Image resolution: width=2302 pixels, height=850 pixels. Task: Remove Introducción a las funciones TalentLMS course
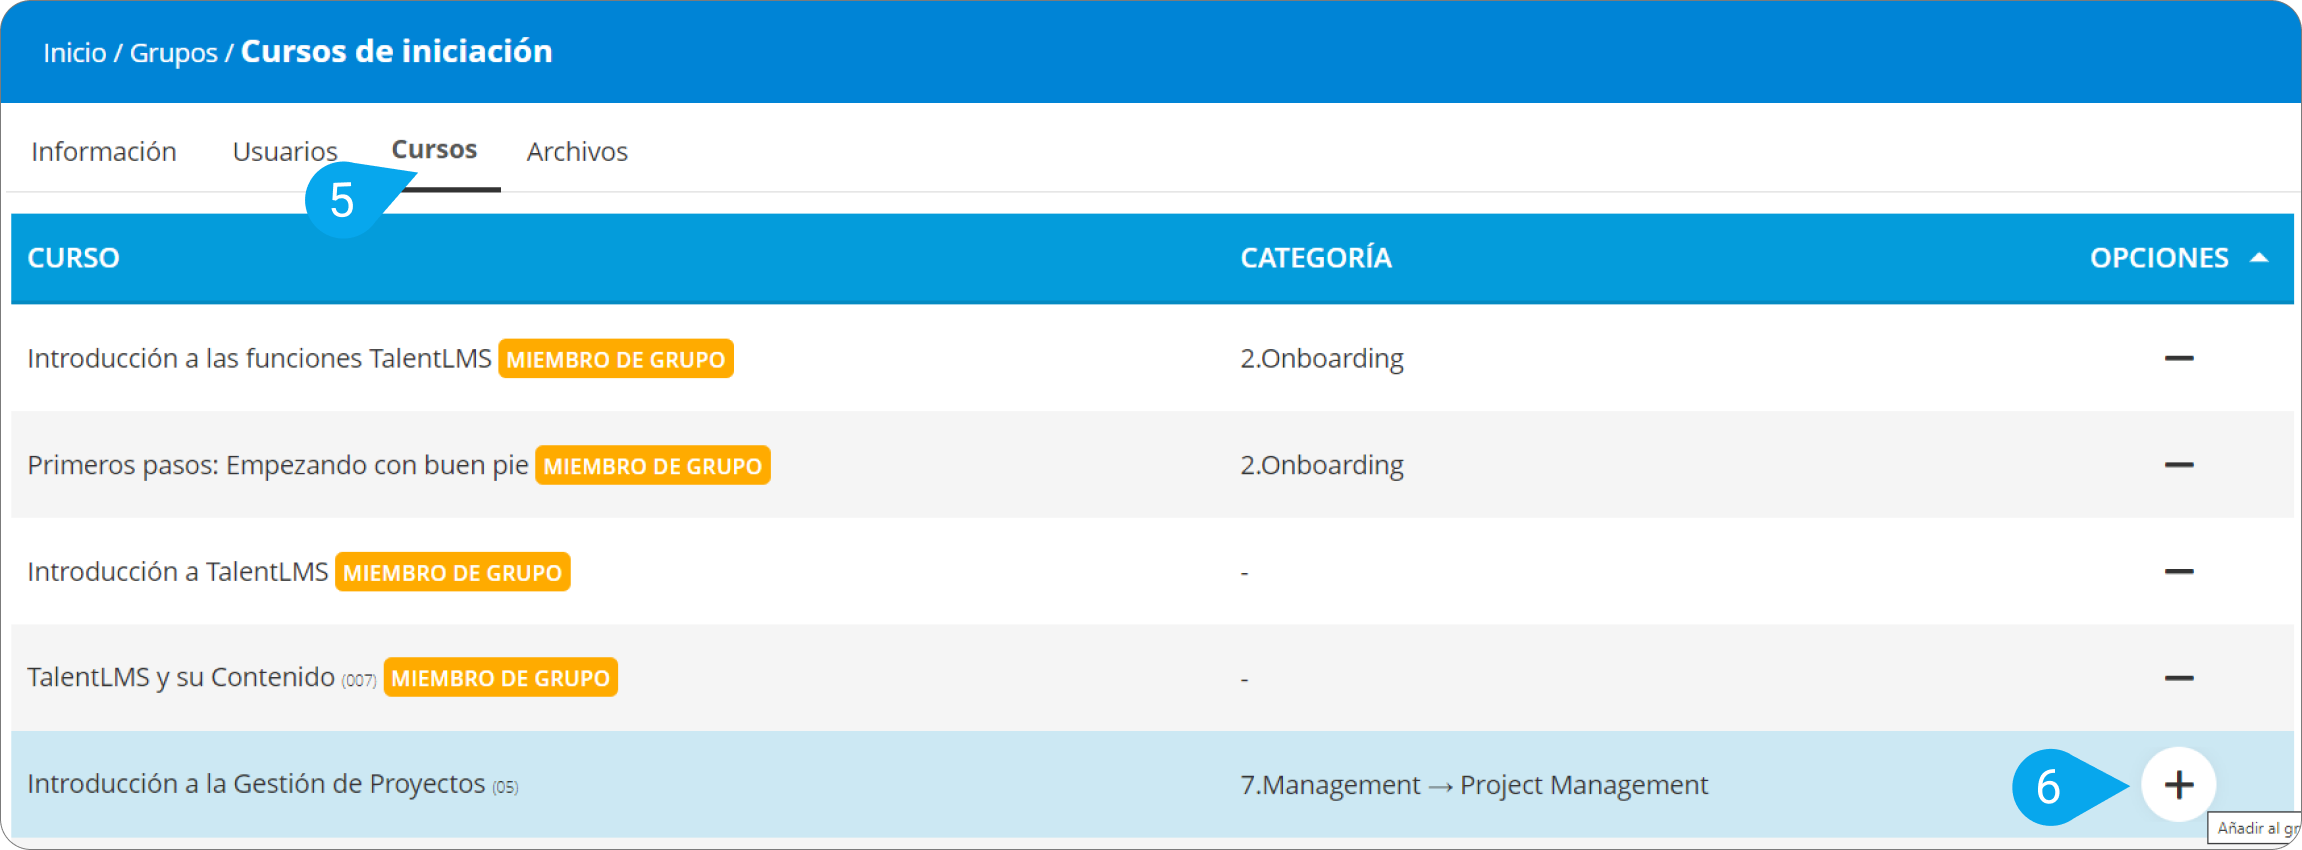point(2178,358)
